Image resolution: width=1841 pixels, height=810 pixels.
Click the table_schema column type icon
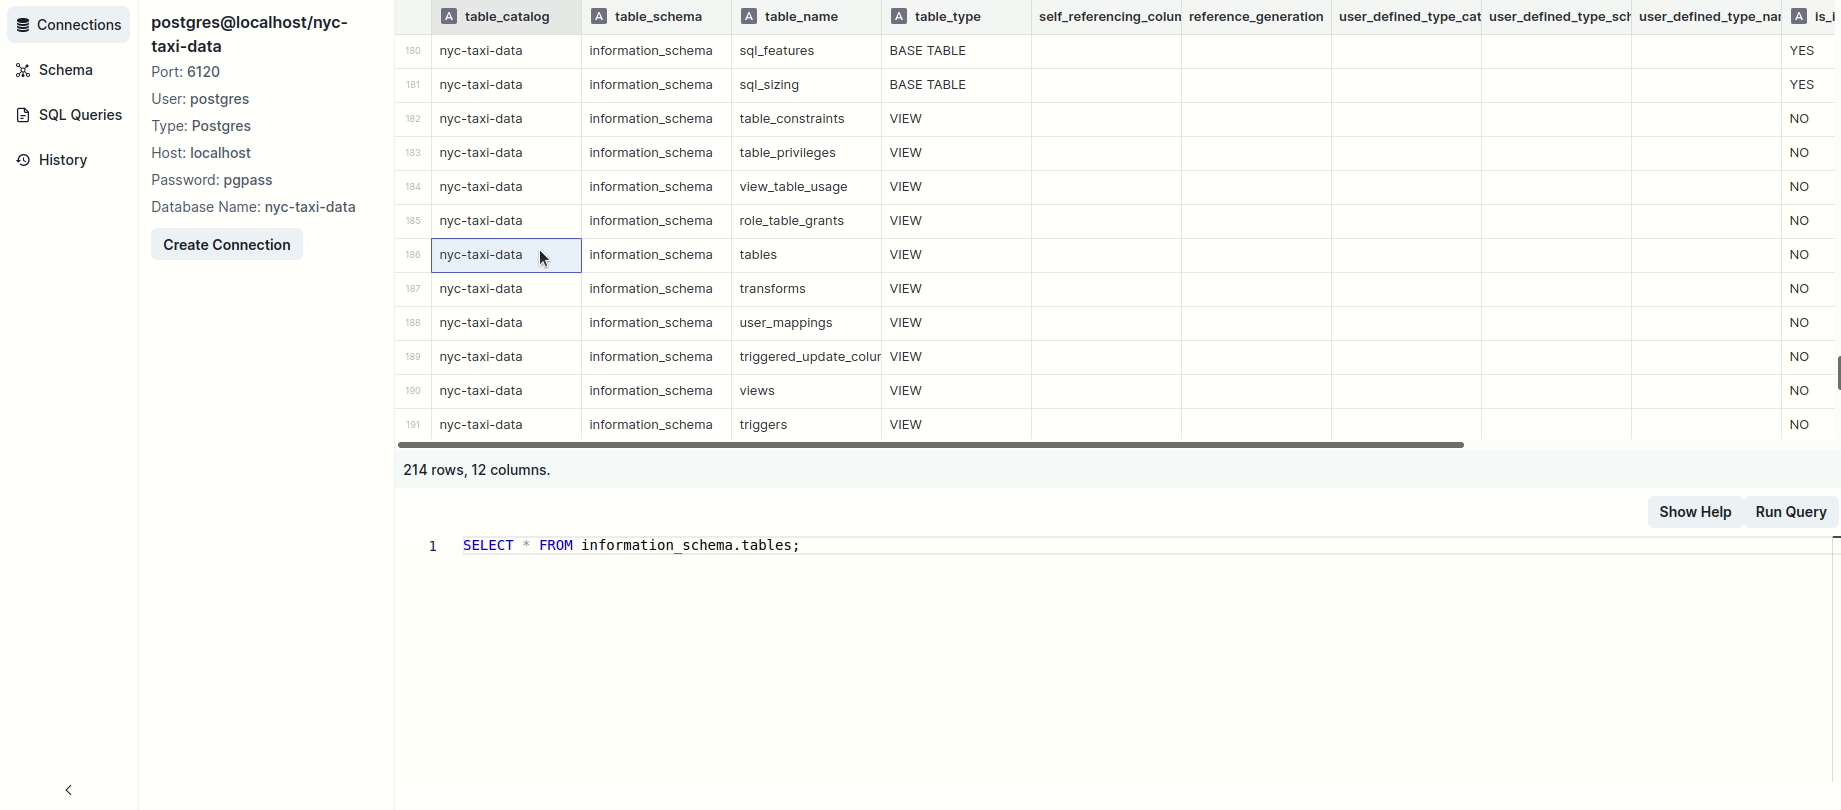click(599, 16)
